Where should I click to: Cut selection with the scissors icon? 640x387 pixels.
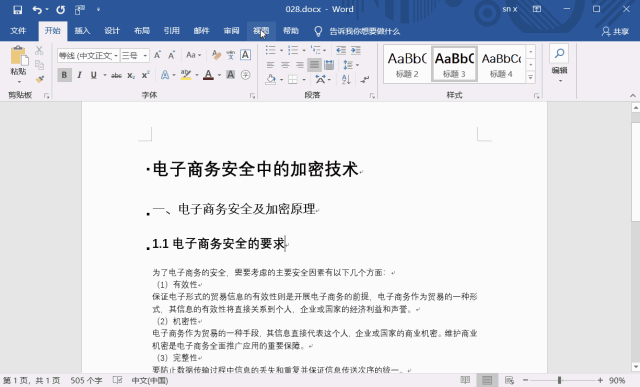(x=39, y=51)
